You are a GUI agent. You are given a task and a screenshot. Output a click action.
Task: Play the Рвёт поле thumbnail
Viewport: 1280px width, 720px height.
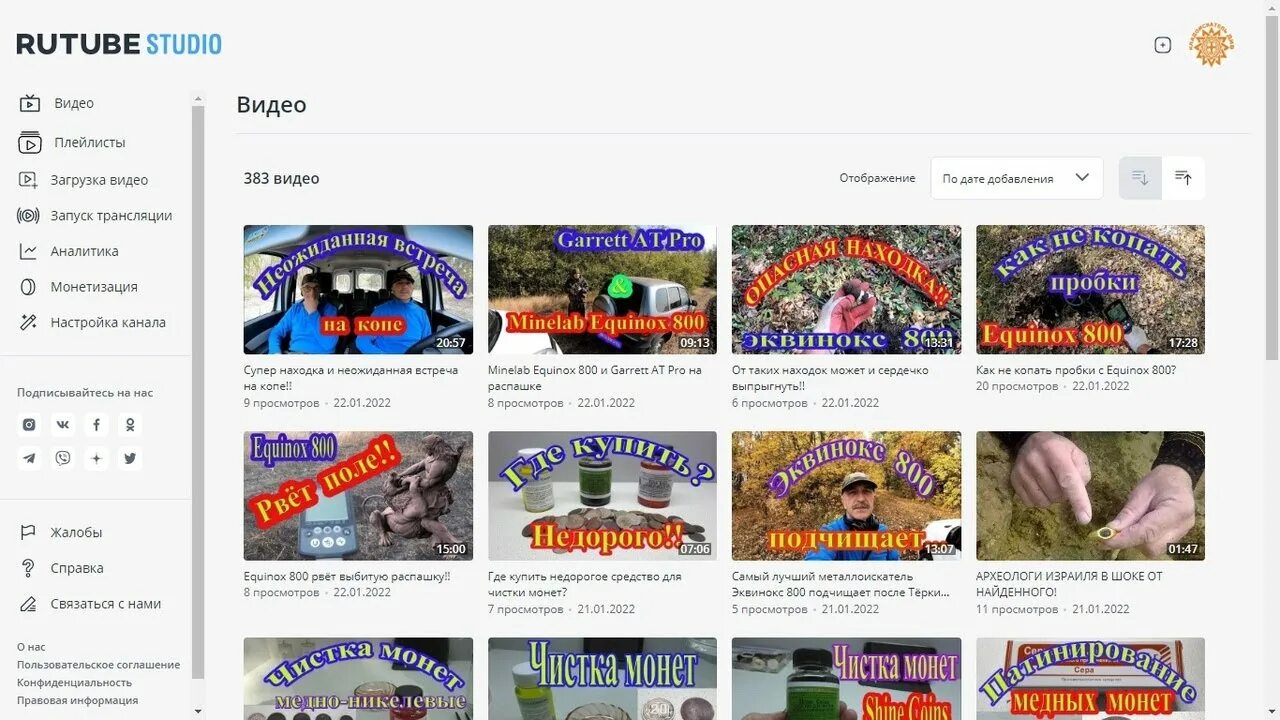358,496
